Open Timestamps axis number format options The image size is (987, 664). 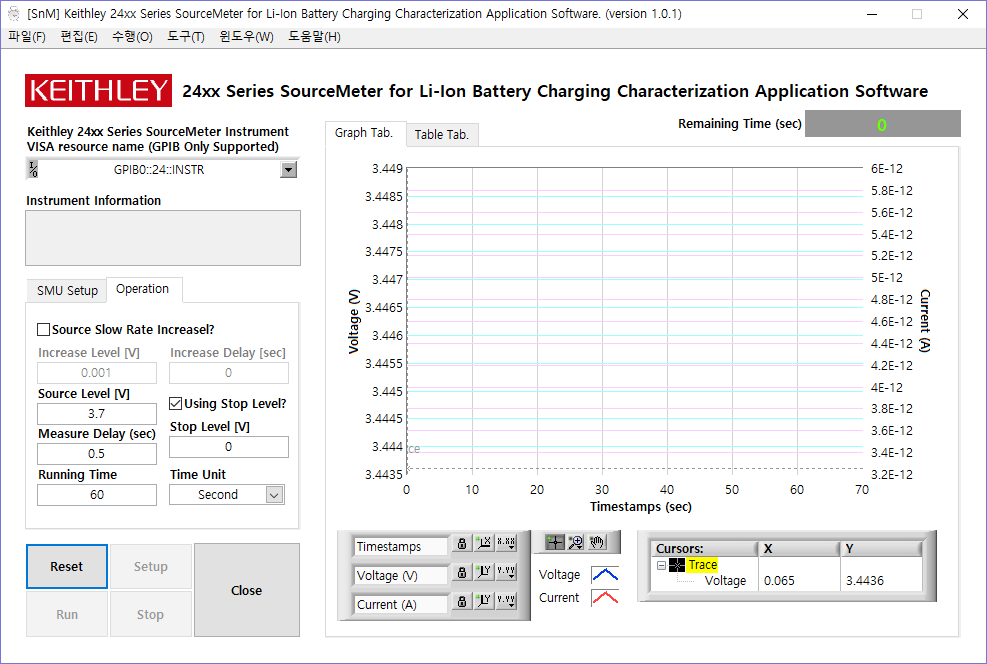point(506,543)
